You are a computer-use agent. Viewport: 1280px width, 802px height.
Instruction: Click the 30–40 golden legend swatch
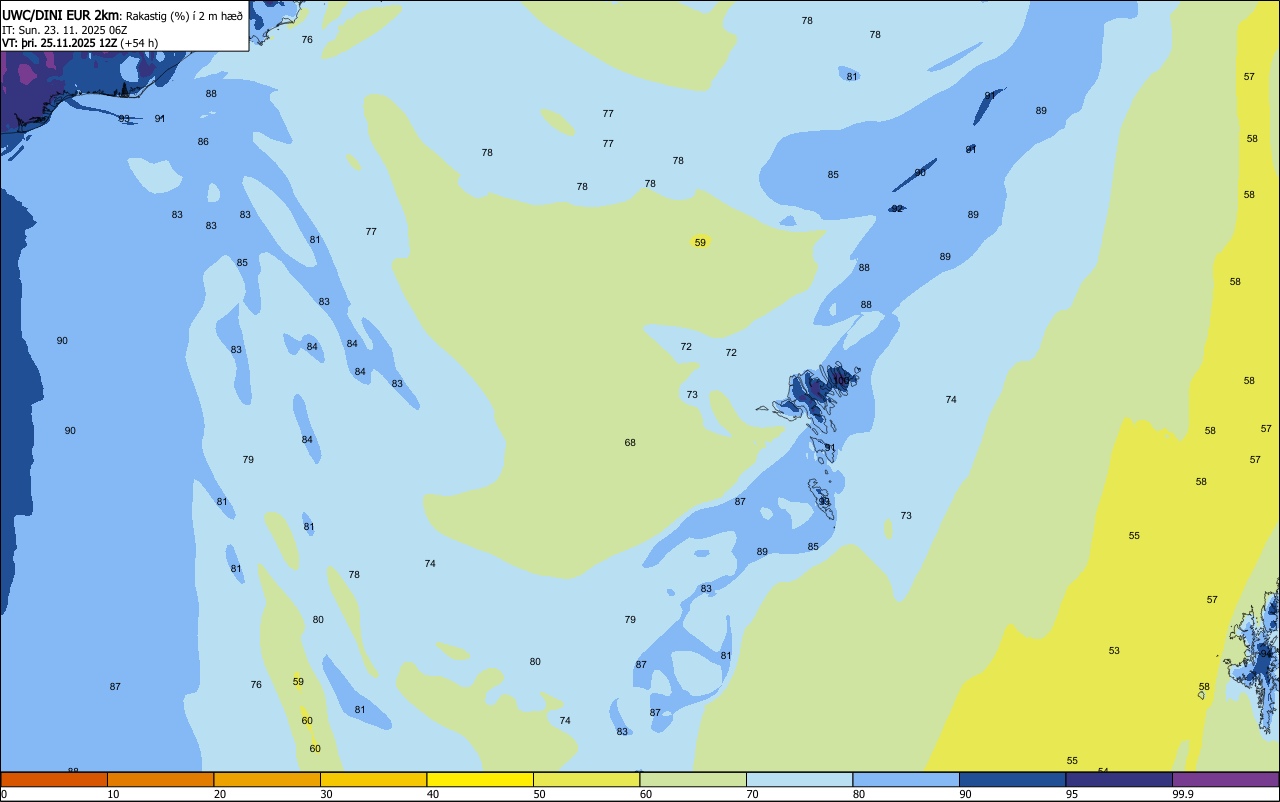coord(373,779)
